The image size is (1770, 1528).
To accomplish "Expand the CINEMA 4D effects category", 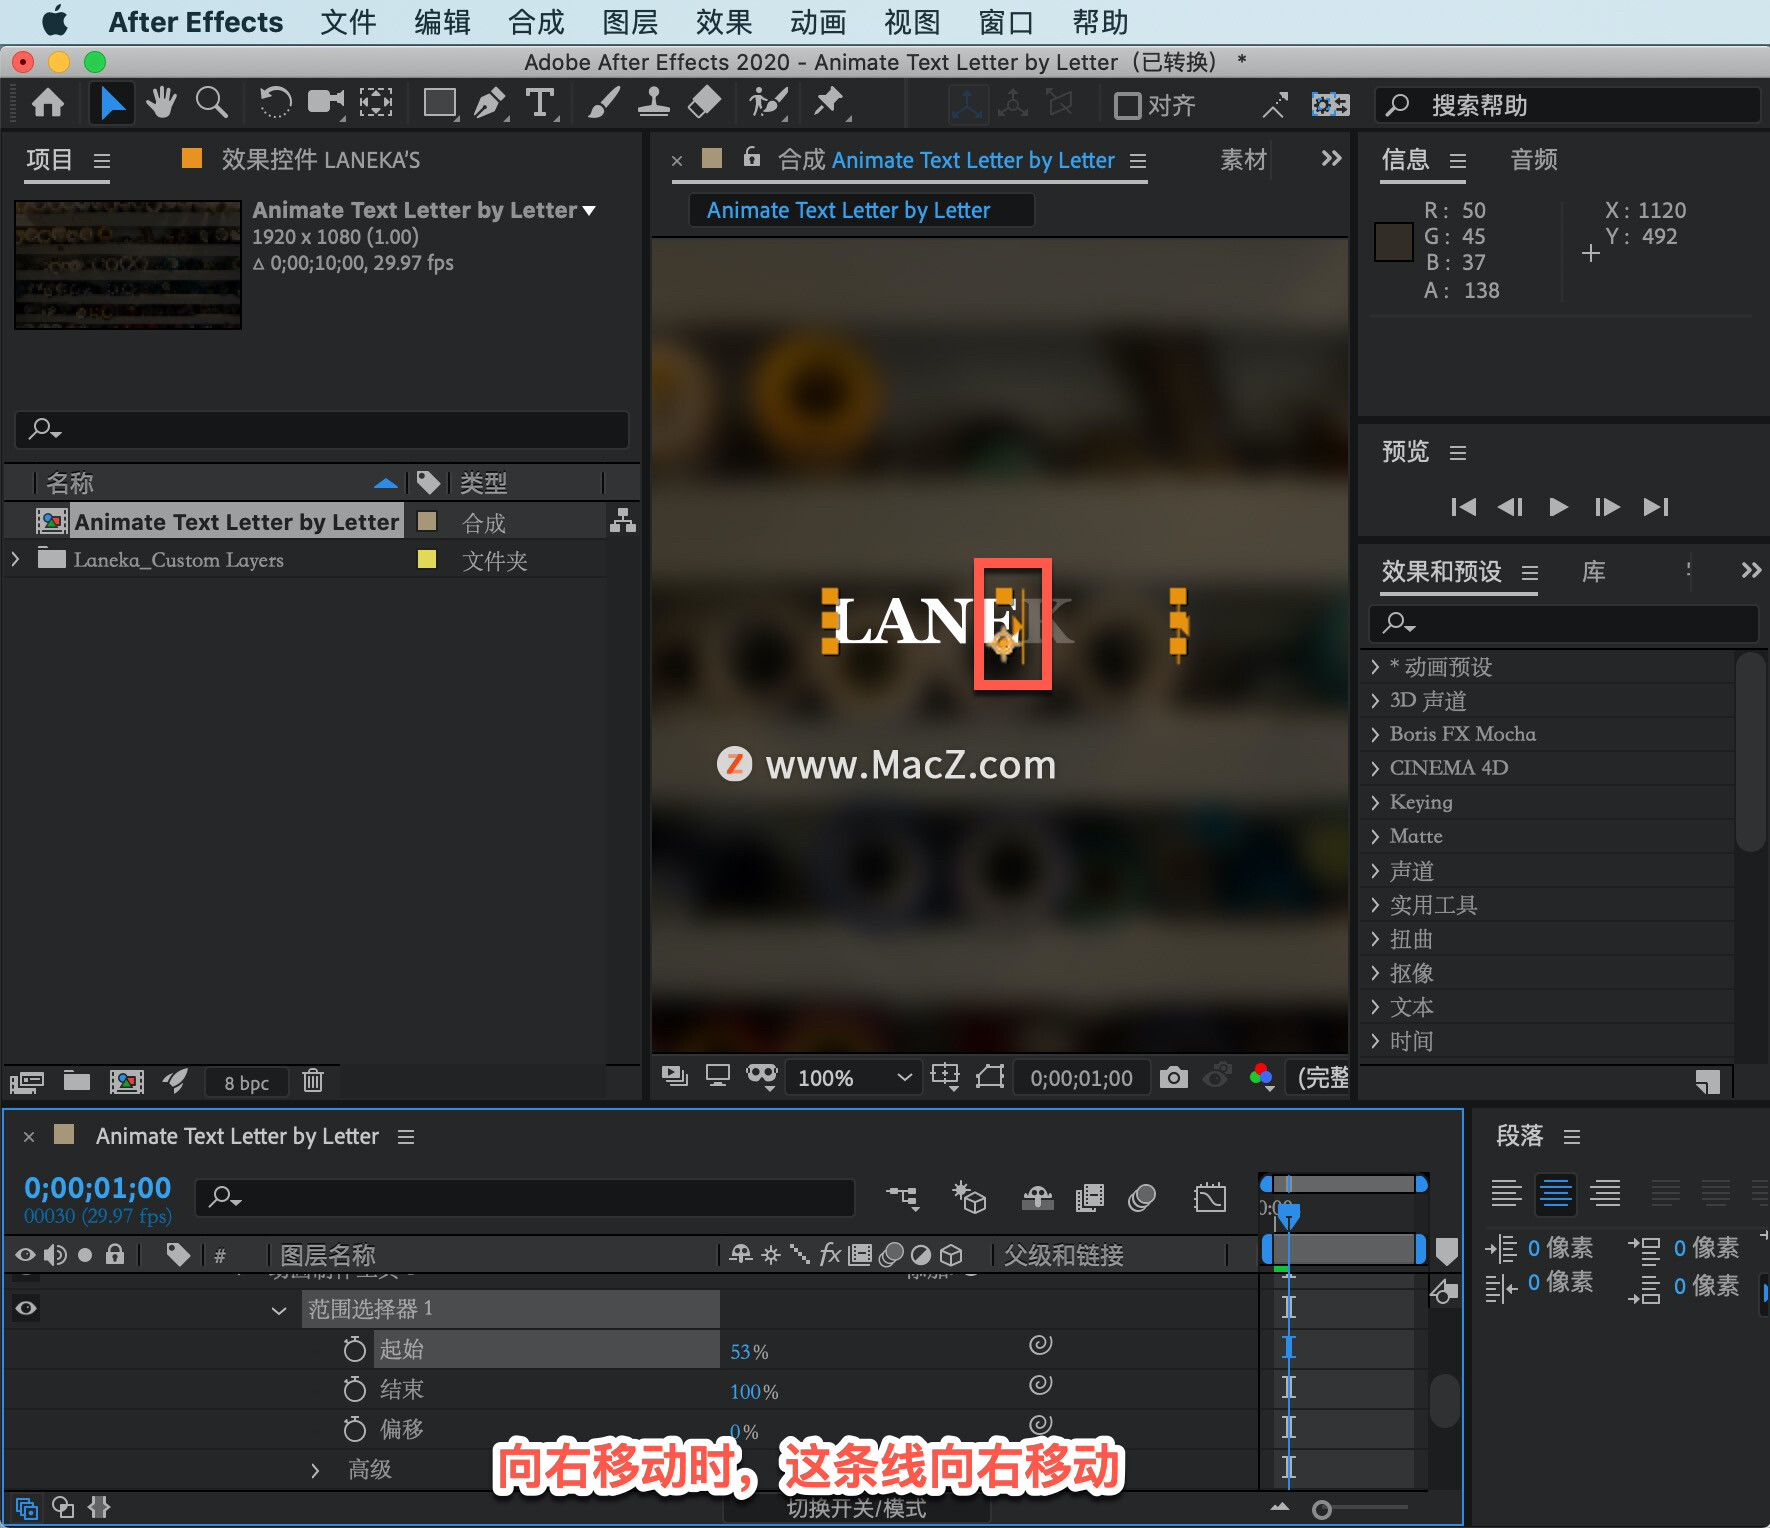I will (x=1375, y=769).
